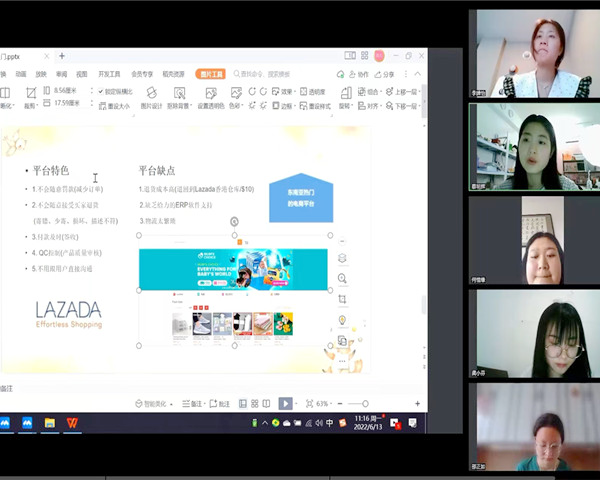Click the crop icon beside the selected image
Image resolution: width=600 pixels, height=480 pixels.
tap(342, 299)
